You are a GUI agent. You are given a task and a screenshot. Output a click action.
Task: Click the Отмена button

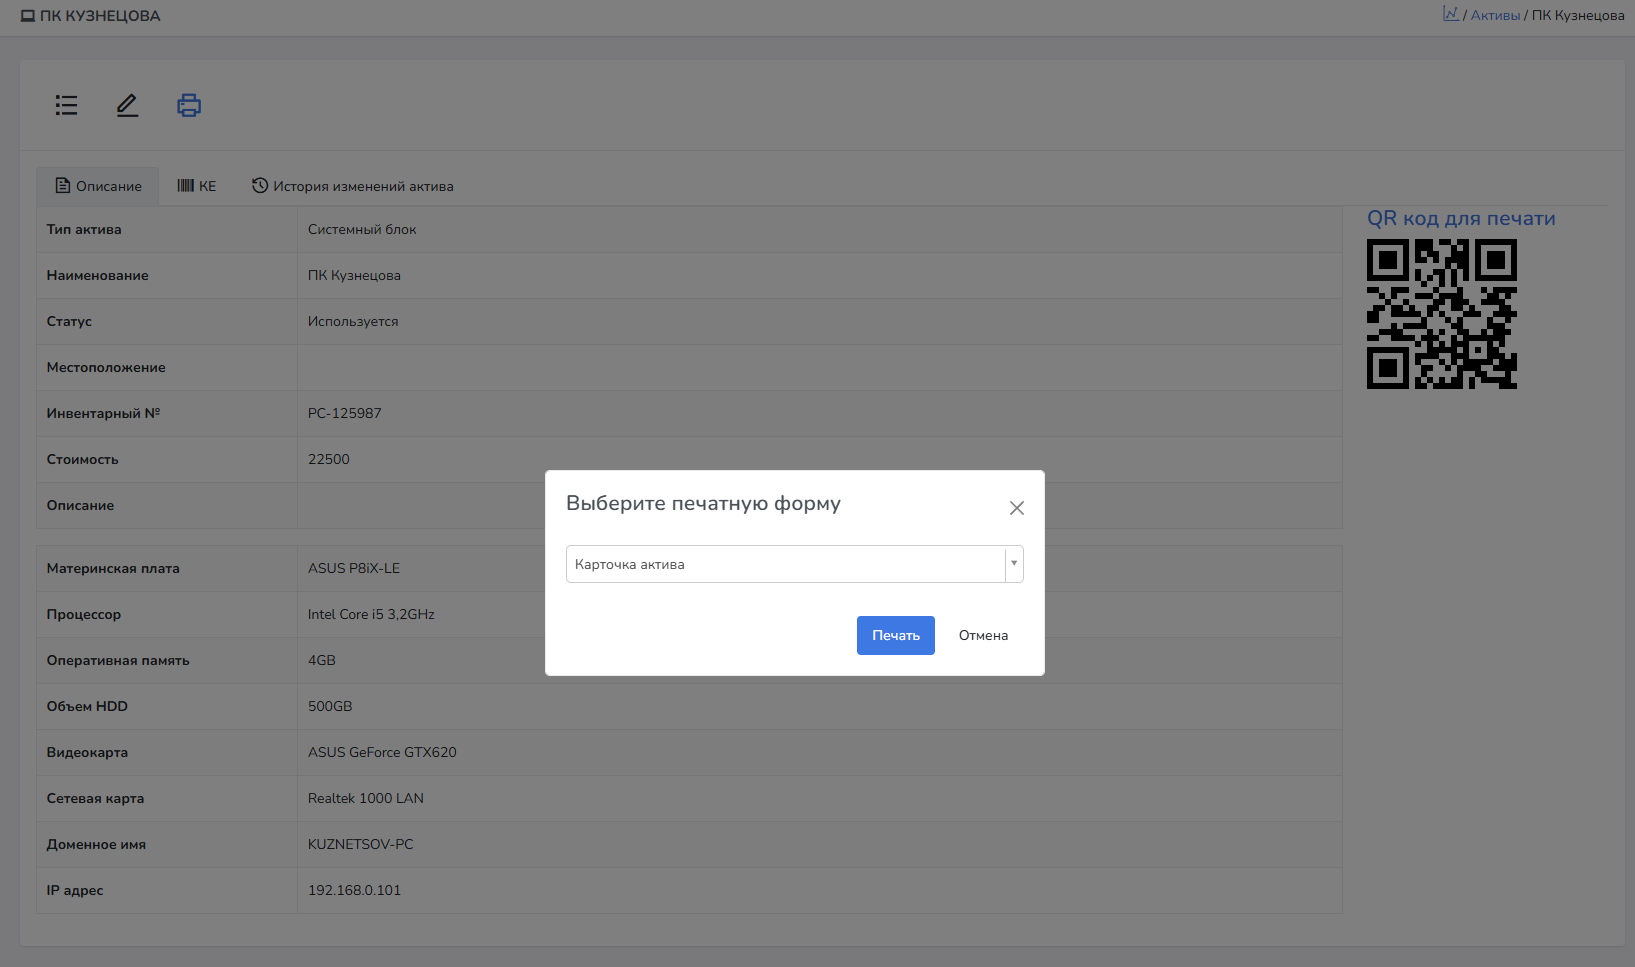(x=983, y=635)
